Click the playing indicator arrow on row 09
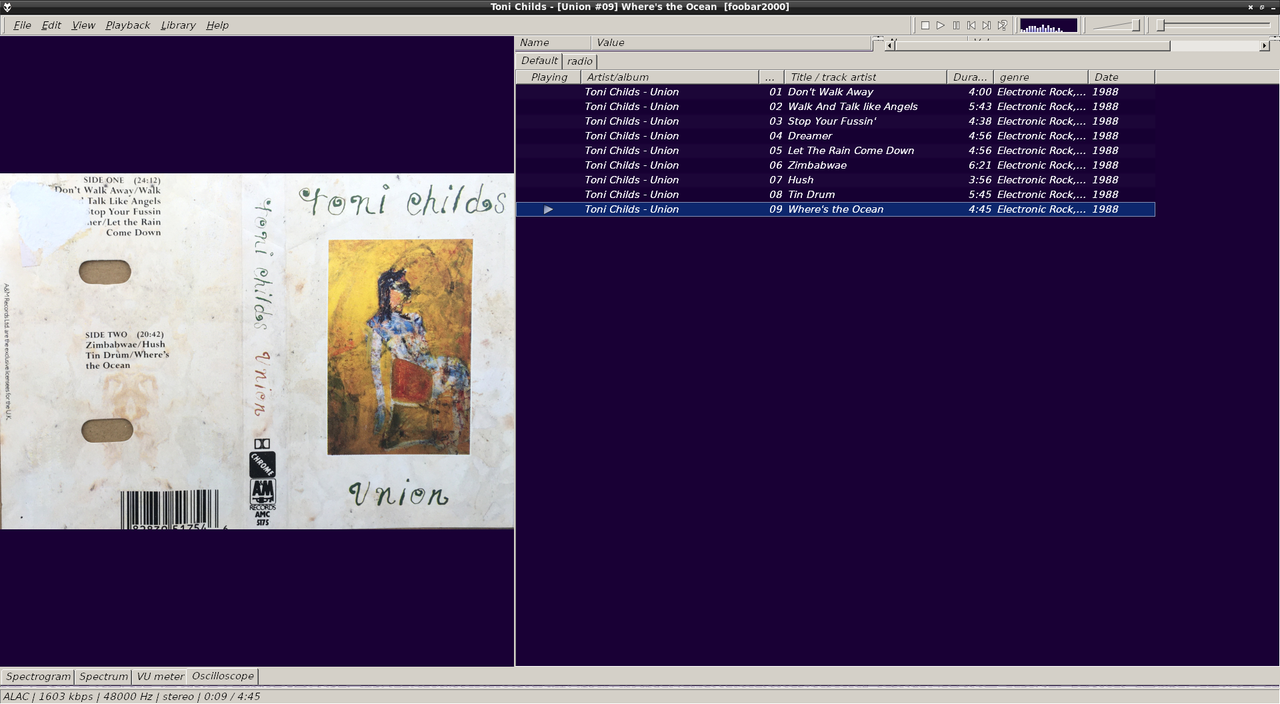 pos(548,209)
